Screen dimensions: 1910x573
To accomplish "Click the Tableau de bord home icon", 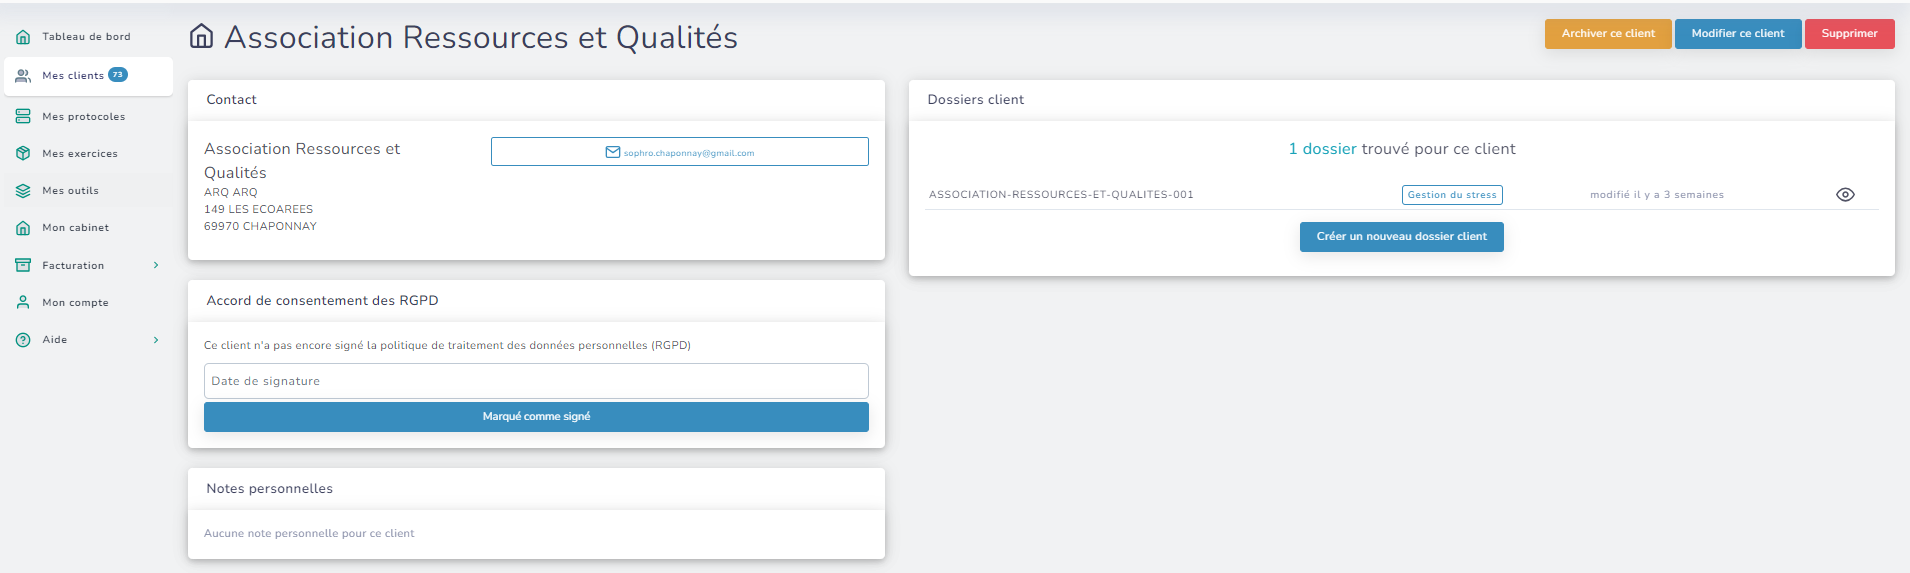I will (23, 37).
